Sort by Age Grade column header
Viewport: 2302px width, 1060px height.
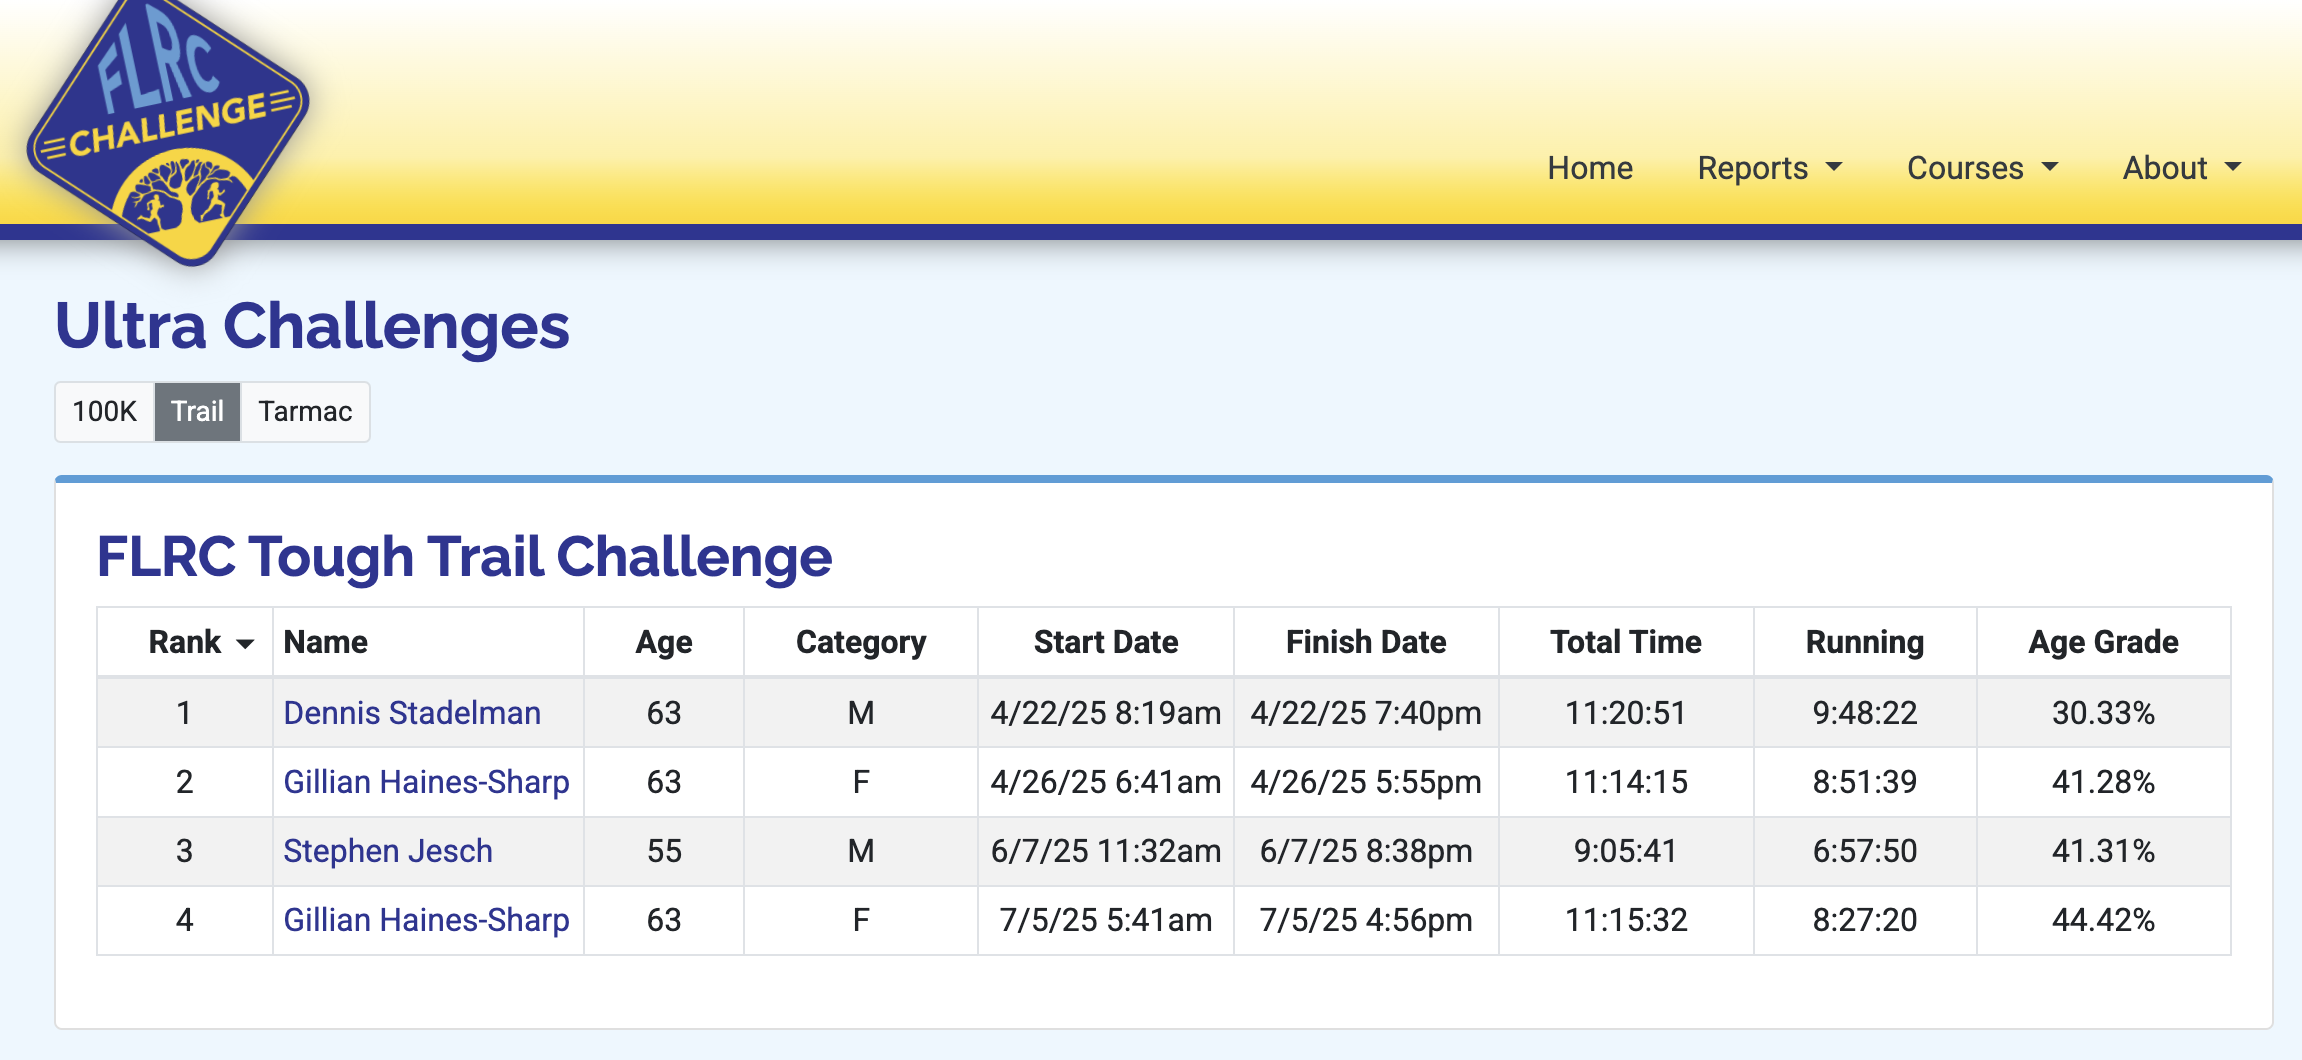[2103, 642]
